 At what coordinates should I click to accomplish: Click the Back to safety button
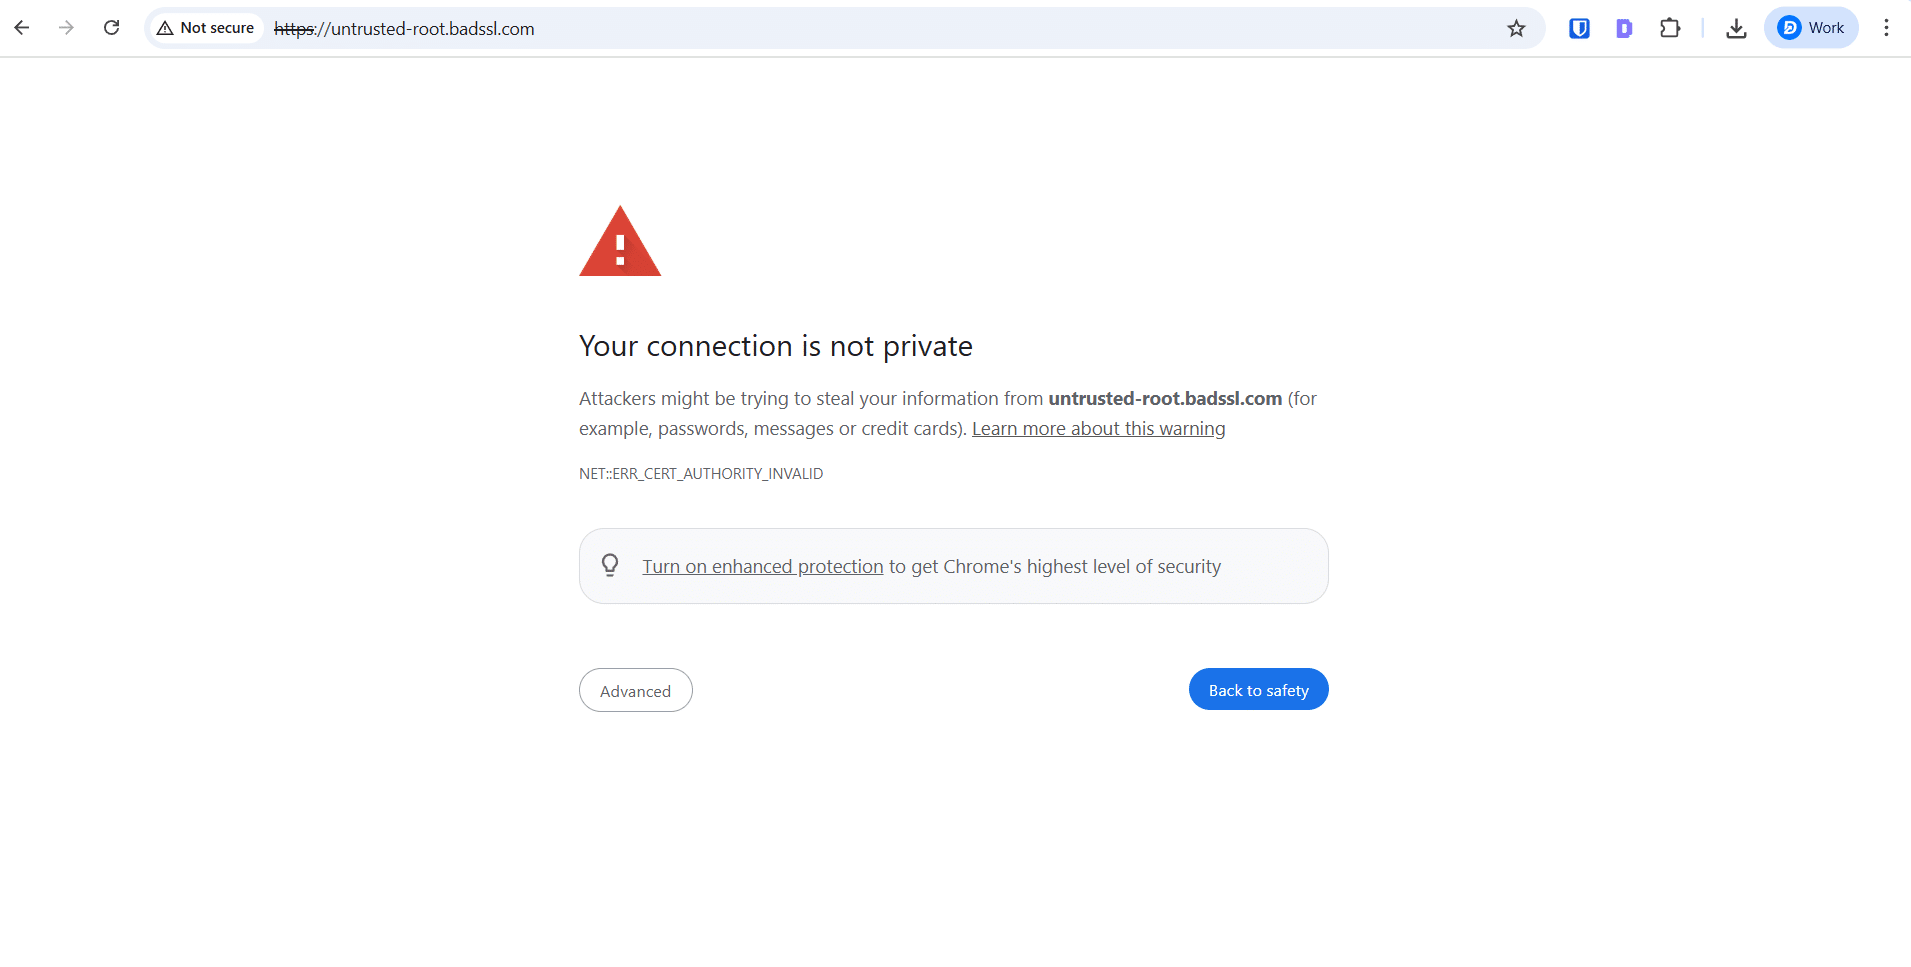click(1258, 689)
